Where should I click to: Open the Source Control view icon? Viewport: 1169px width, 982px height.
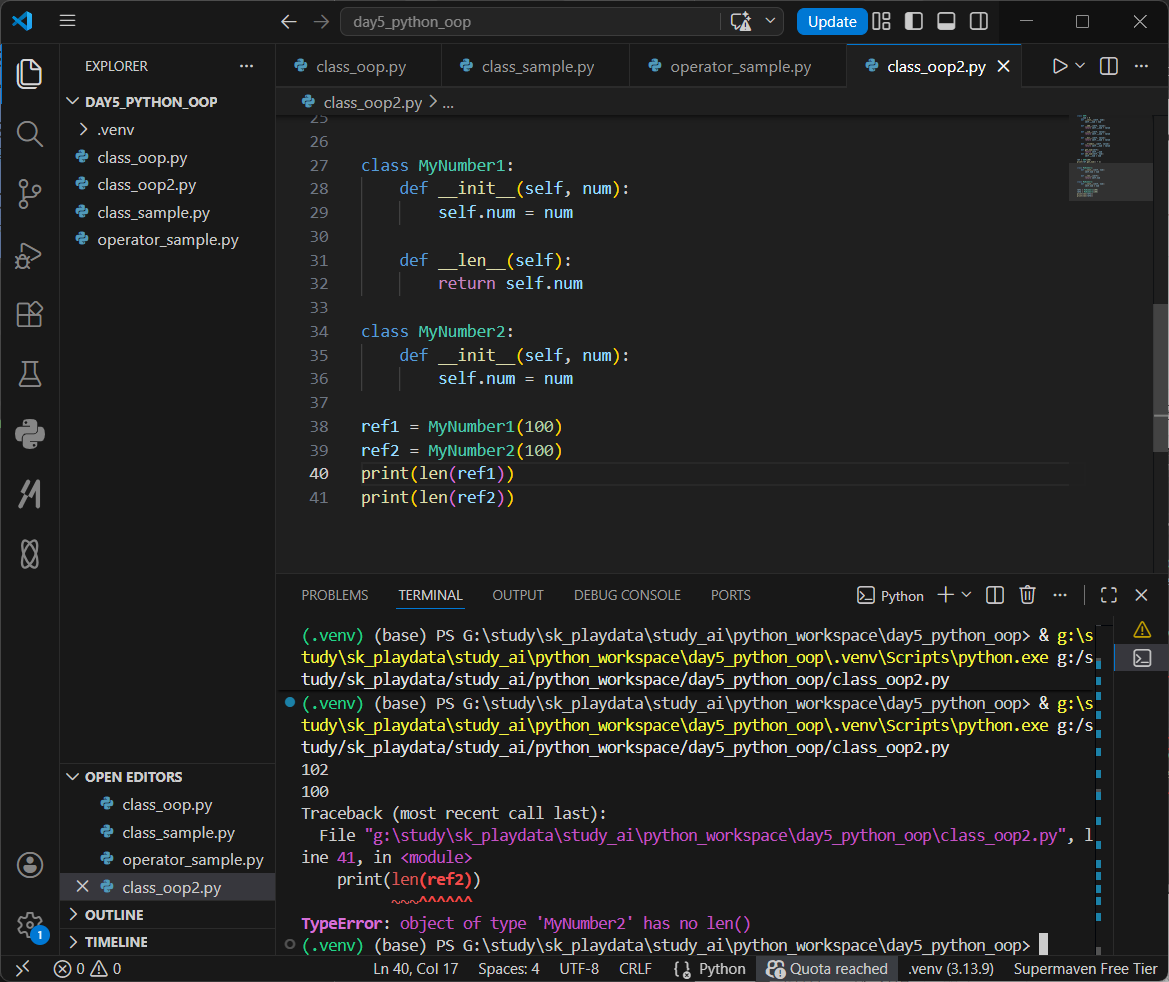click(29, 194)
